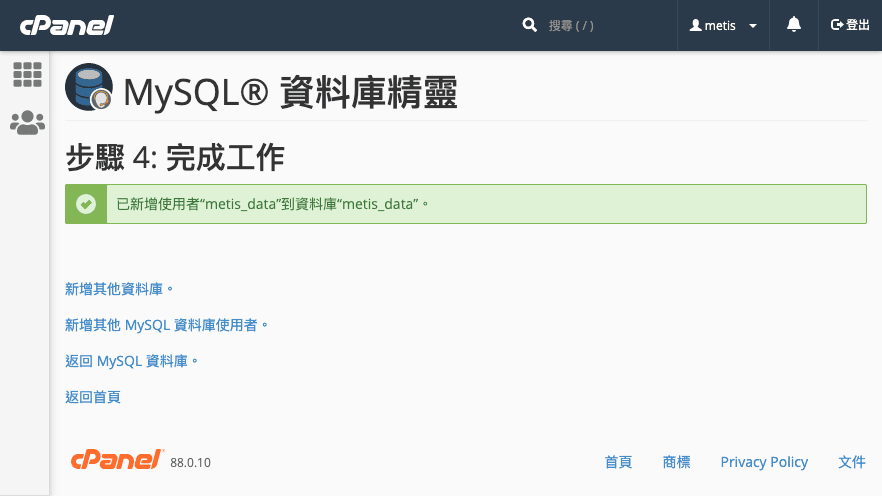Click the 新增其他資料庫 link
The height and width of the screenshot is (496, 882).
coord(119,289)
